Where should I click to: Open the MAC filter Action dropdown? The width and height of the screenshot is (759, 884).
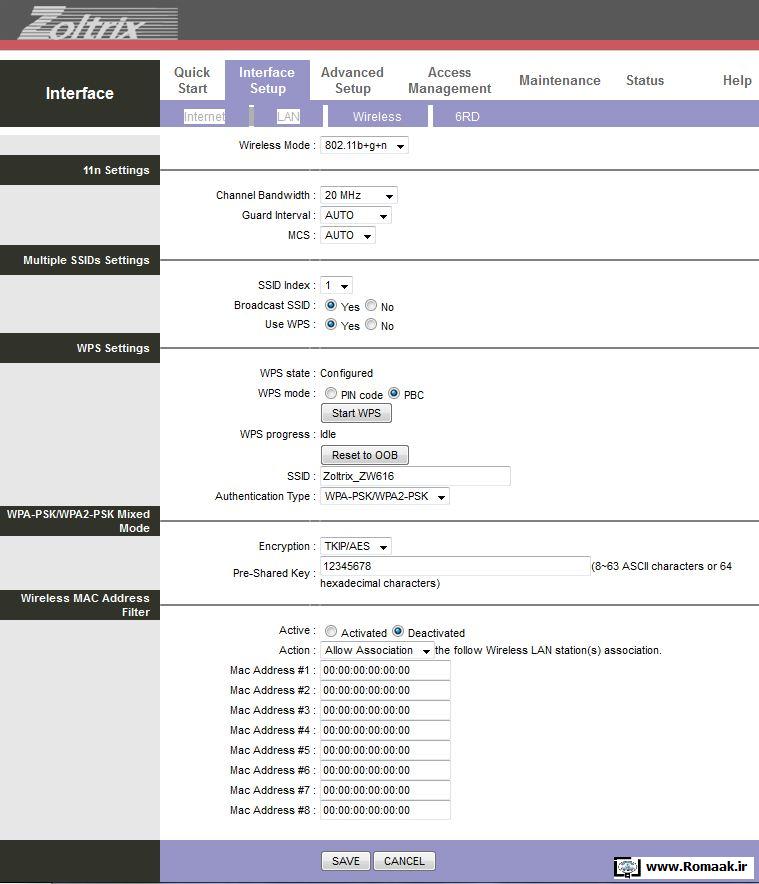(x=377, y=650)
